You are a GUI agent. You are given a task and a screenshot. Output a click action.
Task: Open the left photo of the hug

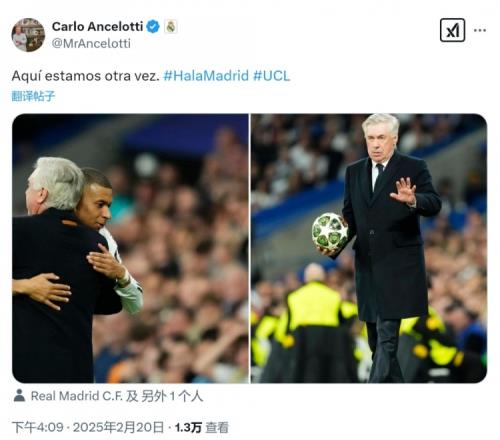point(130,248)
